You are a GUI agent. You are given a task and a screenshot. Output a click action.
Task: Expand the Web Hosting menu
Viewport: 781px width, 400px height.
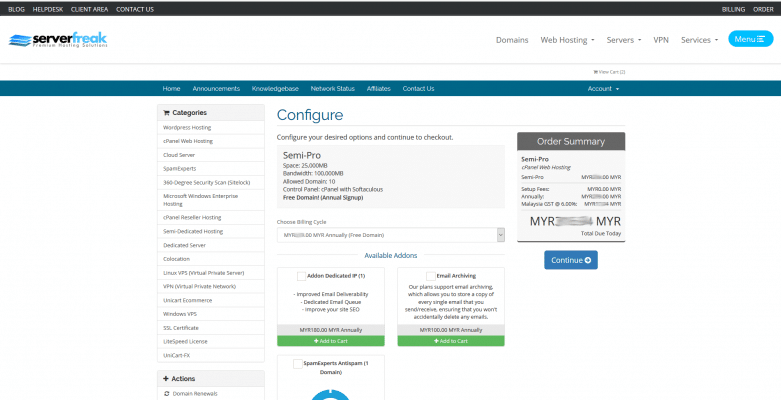tap(567, 40)
